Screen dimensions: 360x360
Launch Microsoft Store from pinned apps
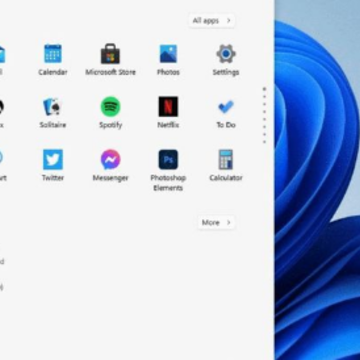point(110,54)
